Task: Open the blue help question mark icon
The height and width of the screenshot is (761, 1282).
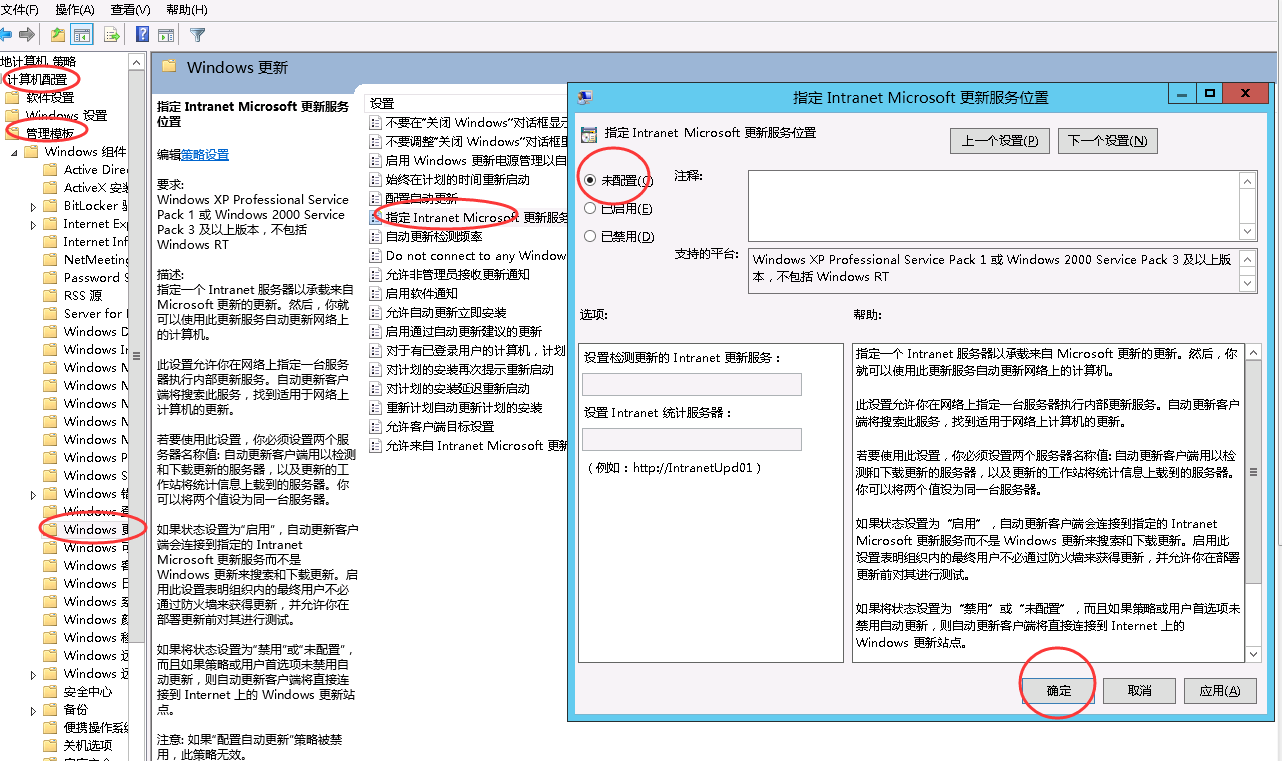Action: click(143, 35)
